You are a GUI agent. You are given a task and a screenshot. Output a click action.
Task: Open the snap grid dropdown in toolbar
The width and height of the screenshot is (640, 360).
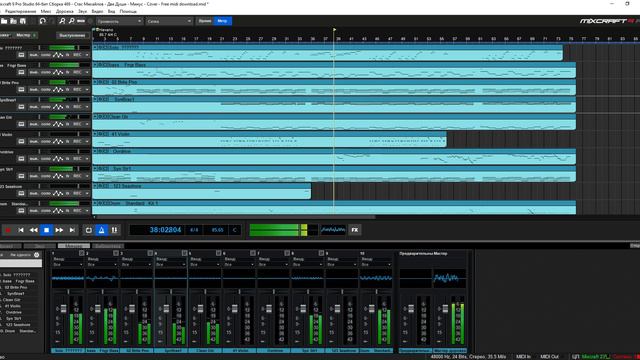coord(169,21)
